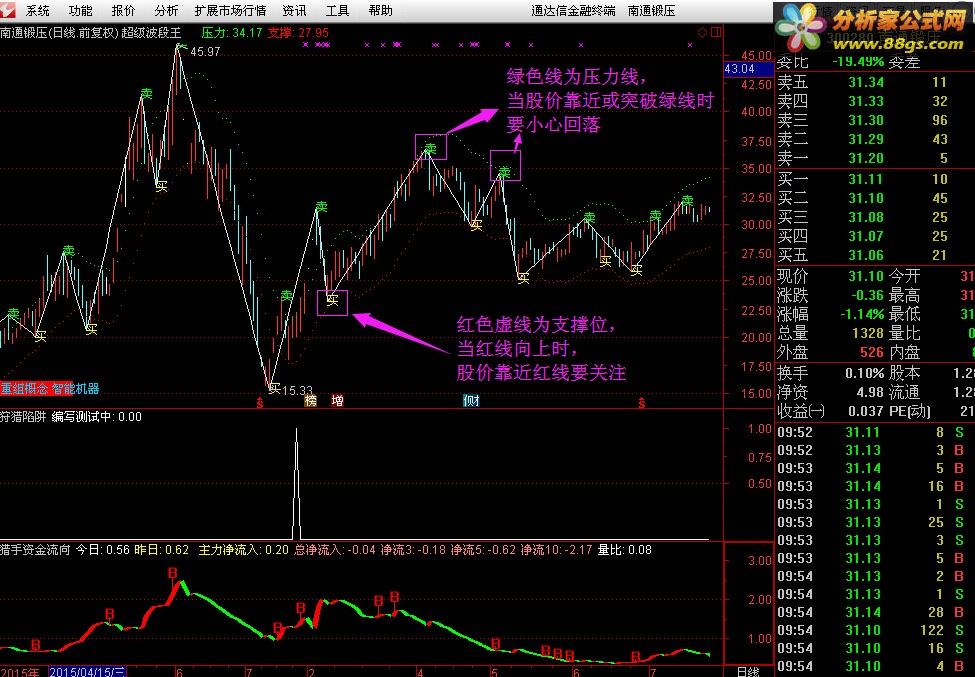Click the 增 event marker below chart
Viewport: 975px width, 677px height.
tap(337, 400)
